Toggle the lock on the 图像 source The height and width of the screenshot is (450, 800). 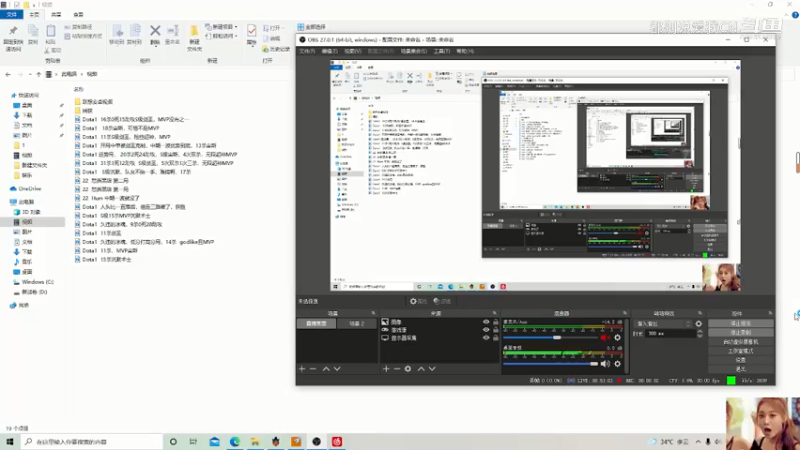495,322
